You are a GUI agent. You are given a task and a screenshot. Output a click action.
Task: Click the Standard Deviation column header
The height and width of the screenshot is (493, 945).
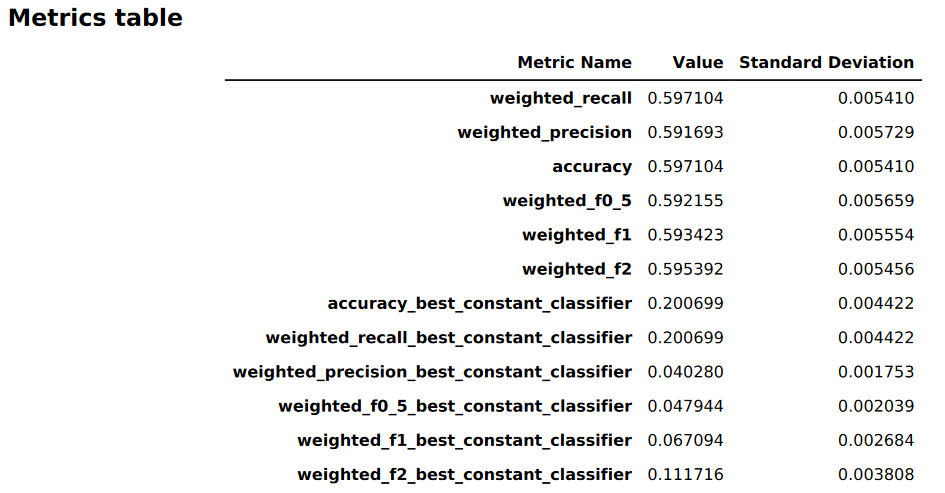click(x=826, y=62)
